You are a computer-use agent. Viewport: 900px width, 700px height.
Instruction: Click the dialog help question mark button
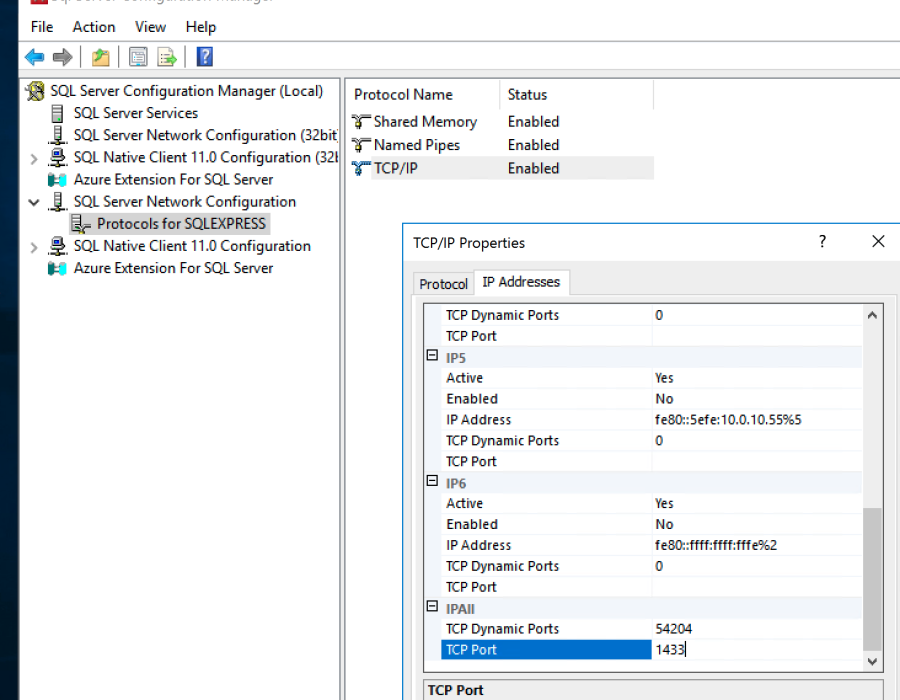823,242
